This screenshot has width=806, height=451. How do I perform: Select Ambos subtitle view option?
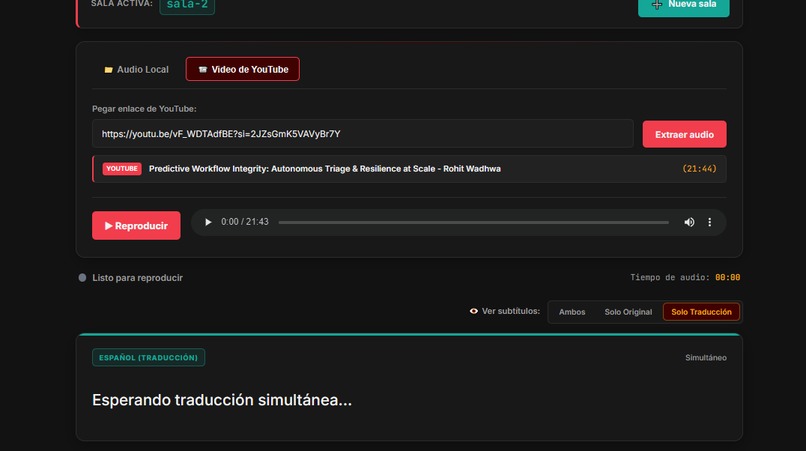coord(572,312)
